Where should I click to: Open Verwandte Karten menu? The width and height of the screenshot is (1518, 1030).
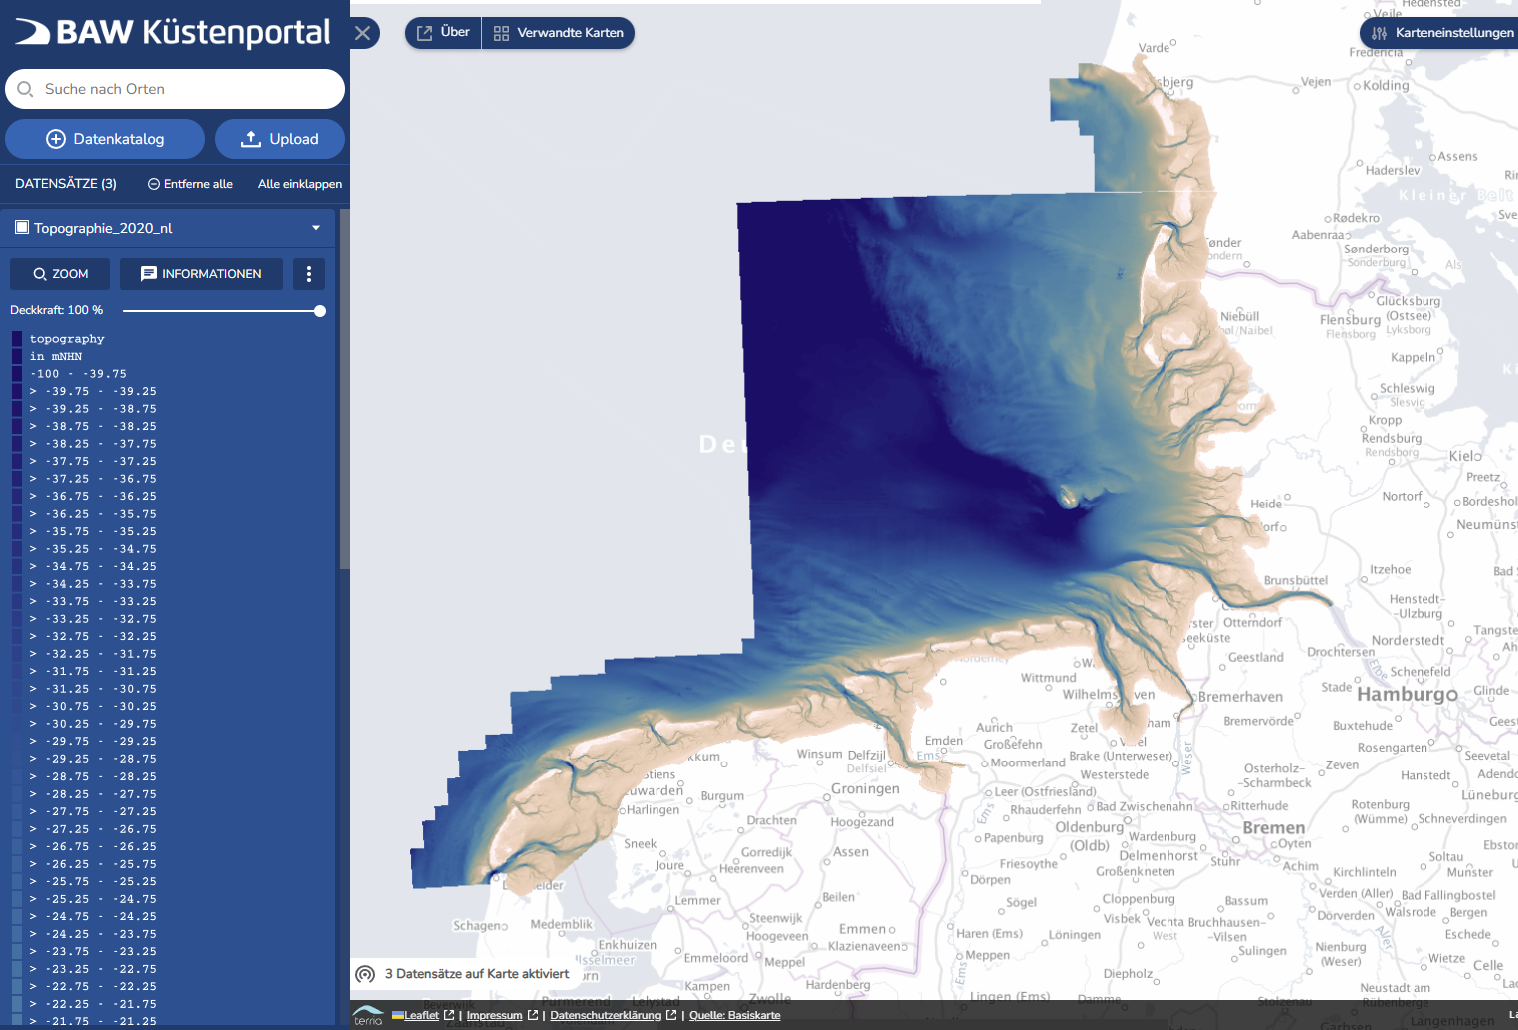click(x=559, y=33)
